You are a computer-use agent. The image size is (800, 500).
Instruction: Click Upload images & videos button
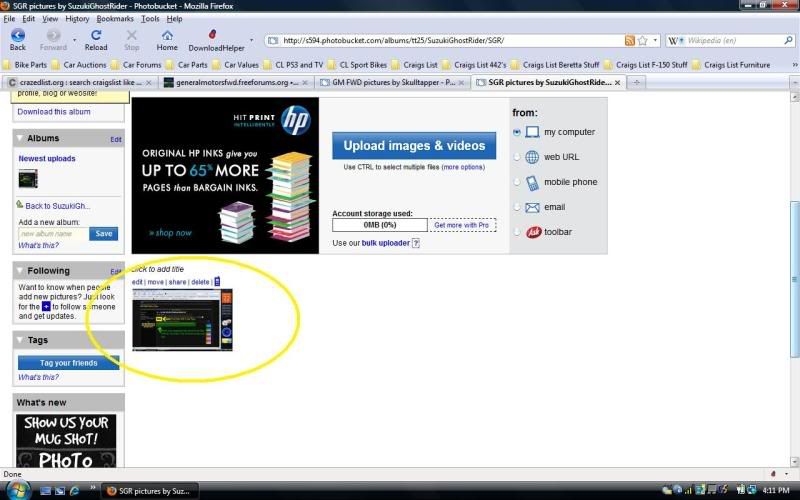[x=414, y=146]
